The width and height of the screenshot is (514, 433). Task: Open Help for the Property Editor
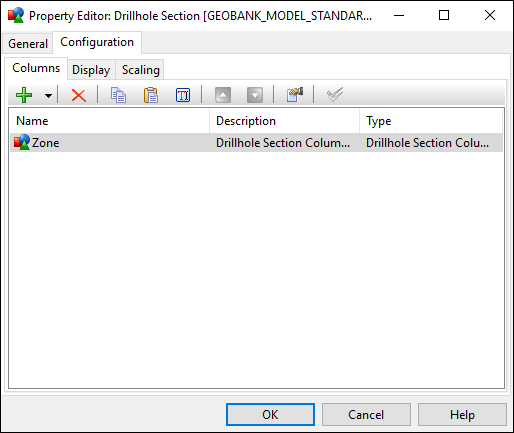(x=462, y=415)
